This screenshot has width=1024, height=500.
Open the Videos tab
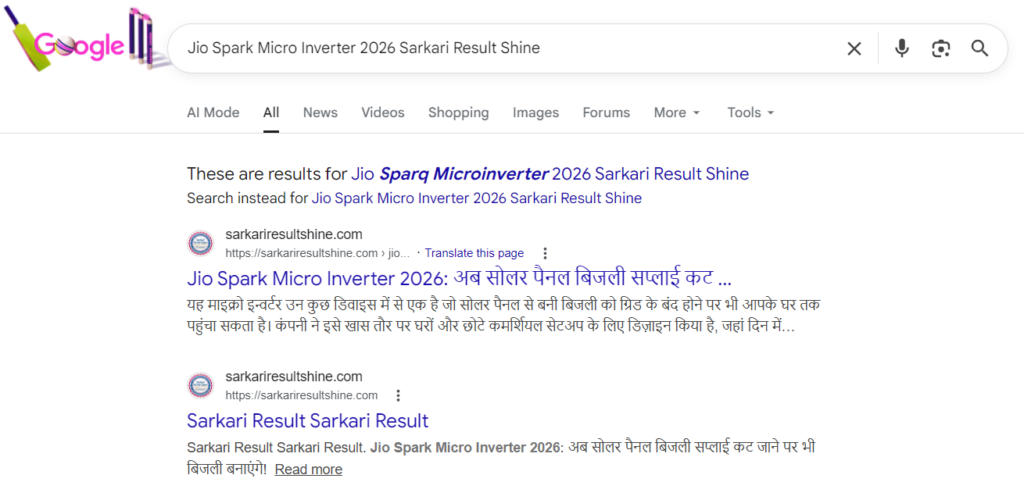click(x=383, y=113)
